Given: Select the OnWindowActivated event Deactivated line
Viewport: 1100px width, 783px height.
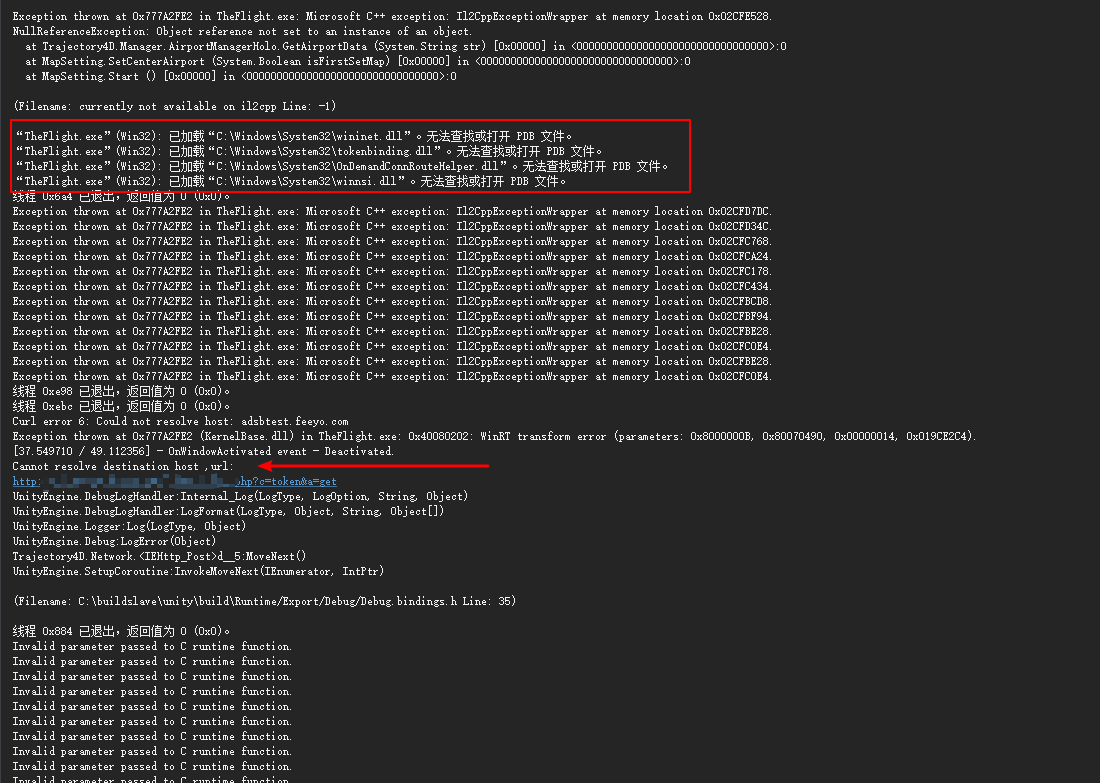Looking at the screenshot, I should click(x=203, y=451).
